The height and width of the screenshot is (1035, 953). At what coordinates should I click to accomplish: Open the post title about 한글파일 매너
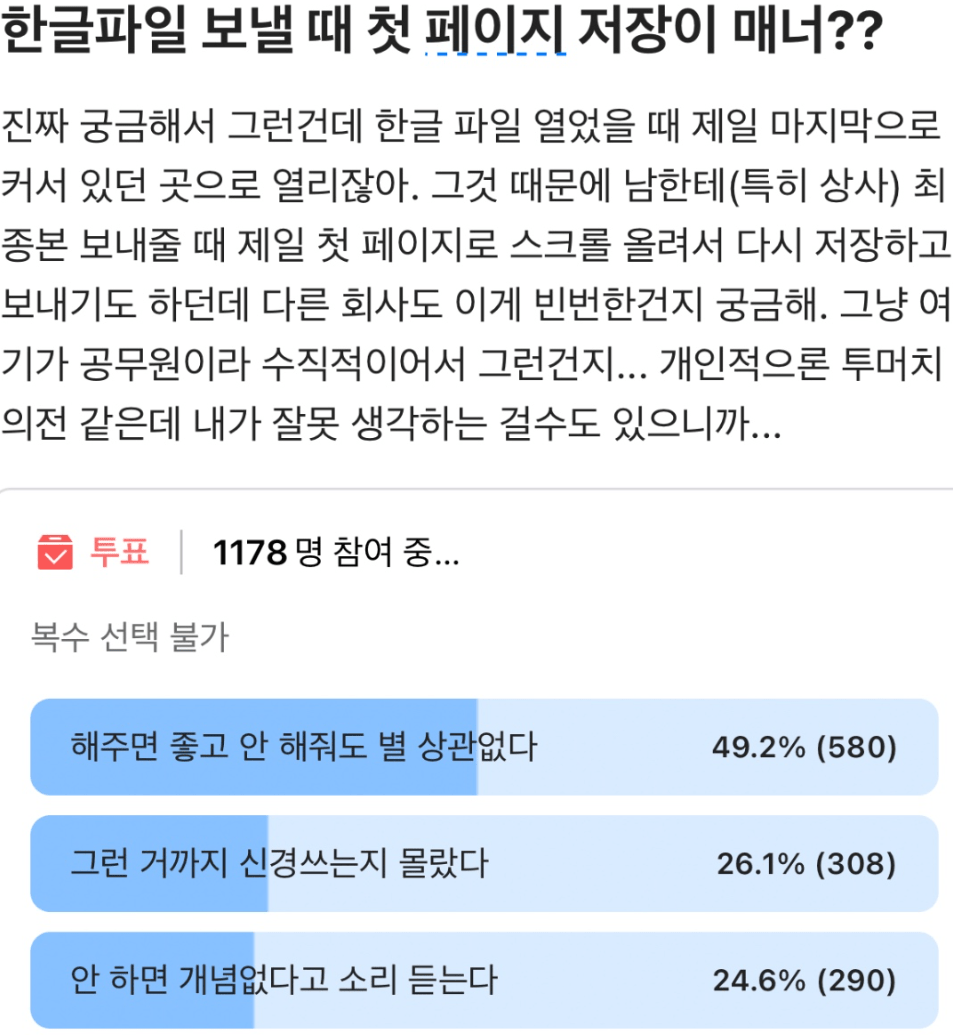[x=442, y=30]
